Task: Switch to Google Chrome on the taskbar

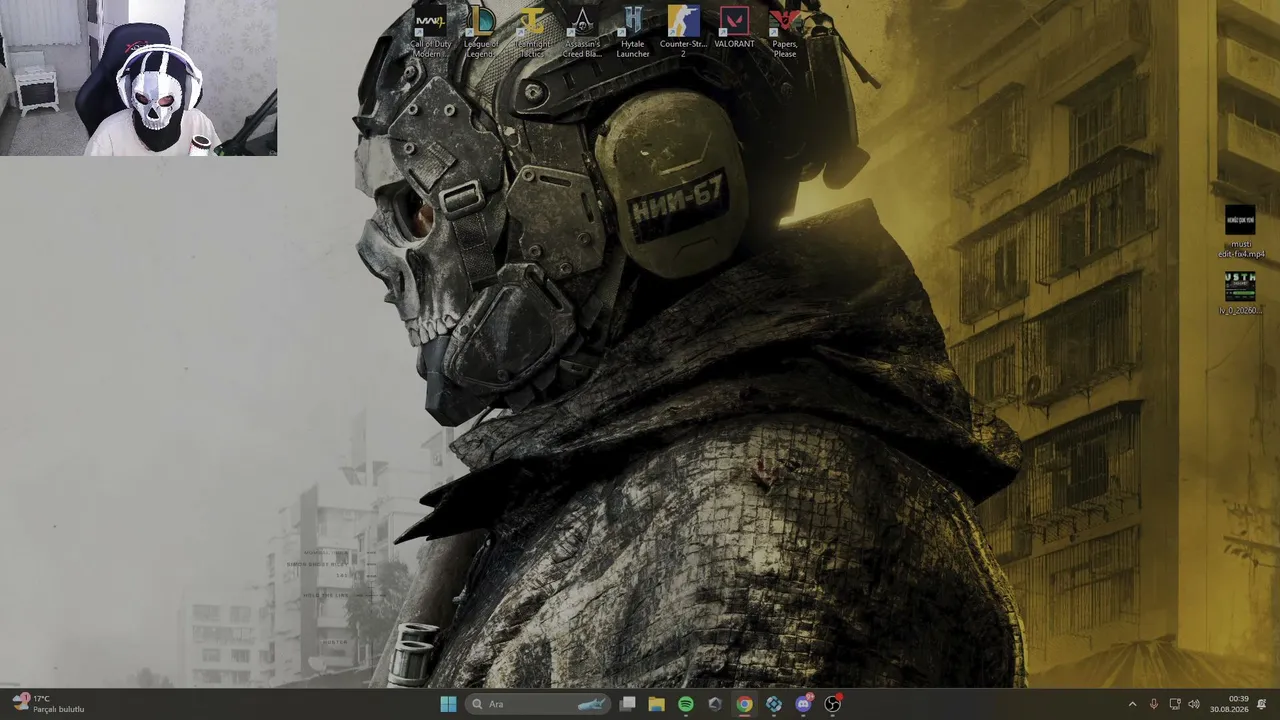Action: click(x=744, y=704)
